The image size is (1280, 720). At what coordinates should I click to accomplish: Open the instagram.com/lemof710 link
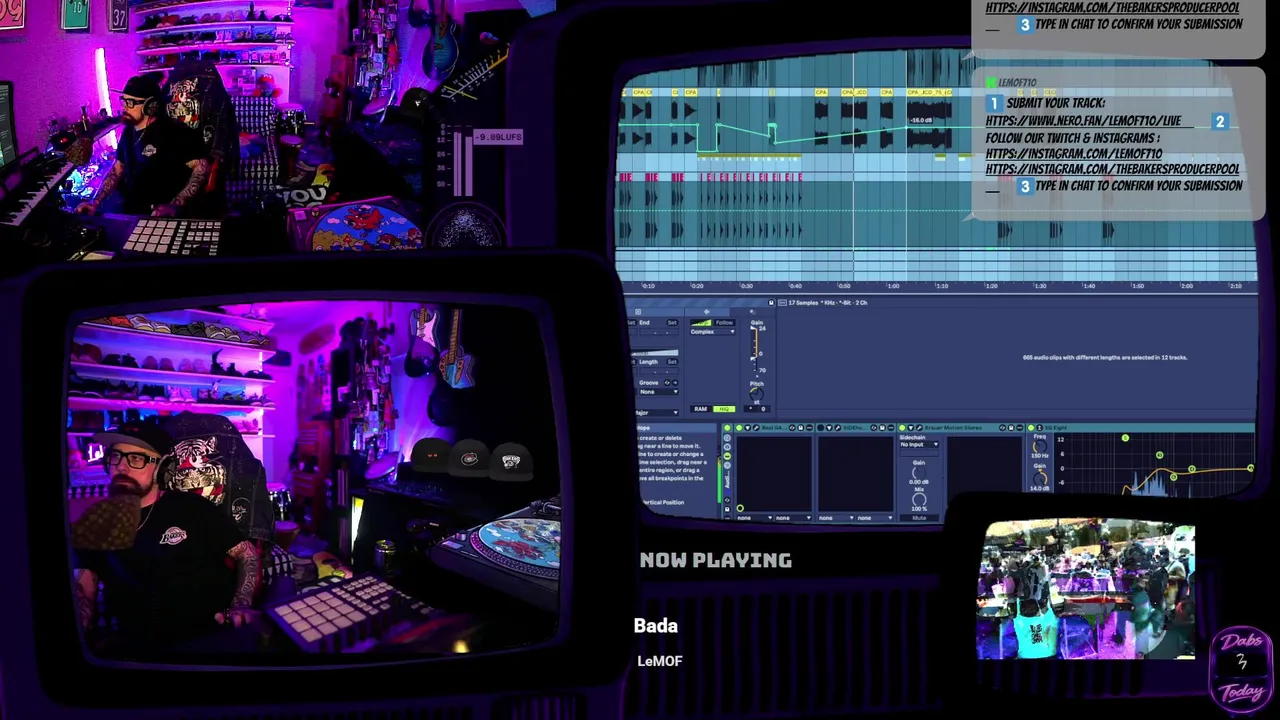coord(1074,154)
